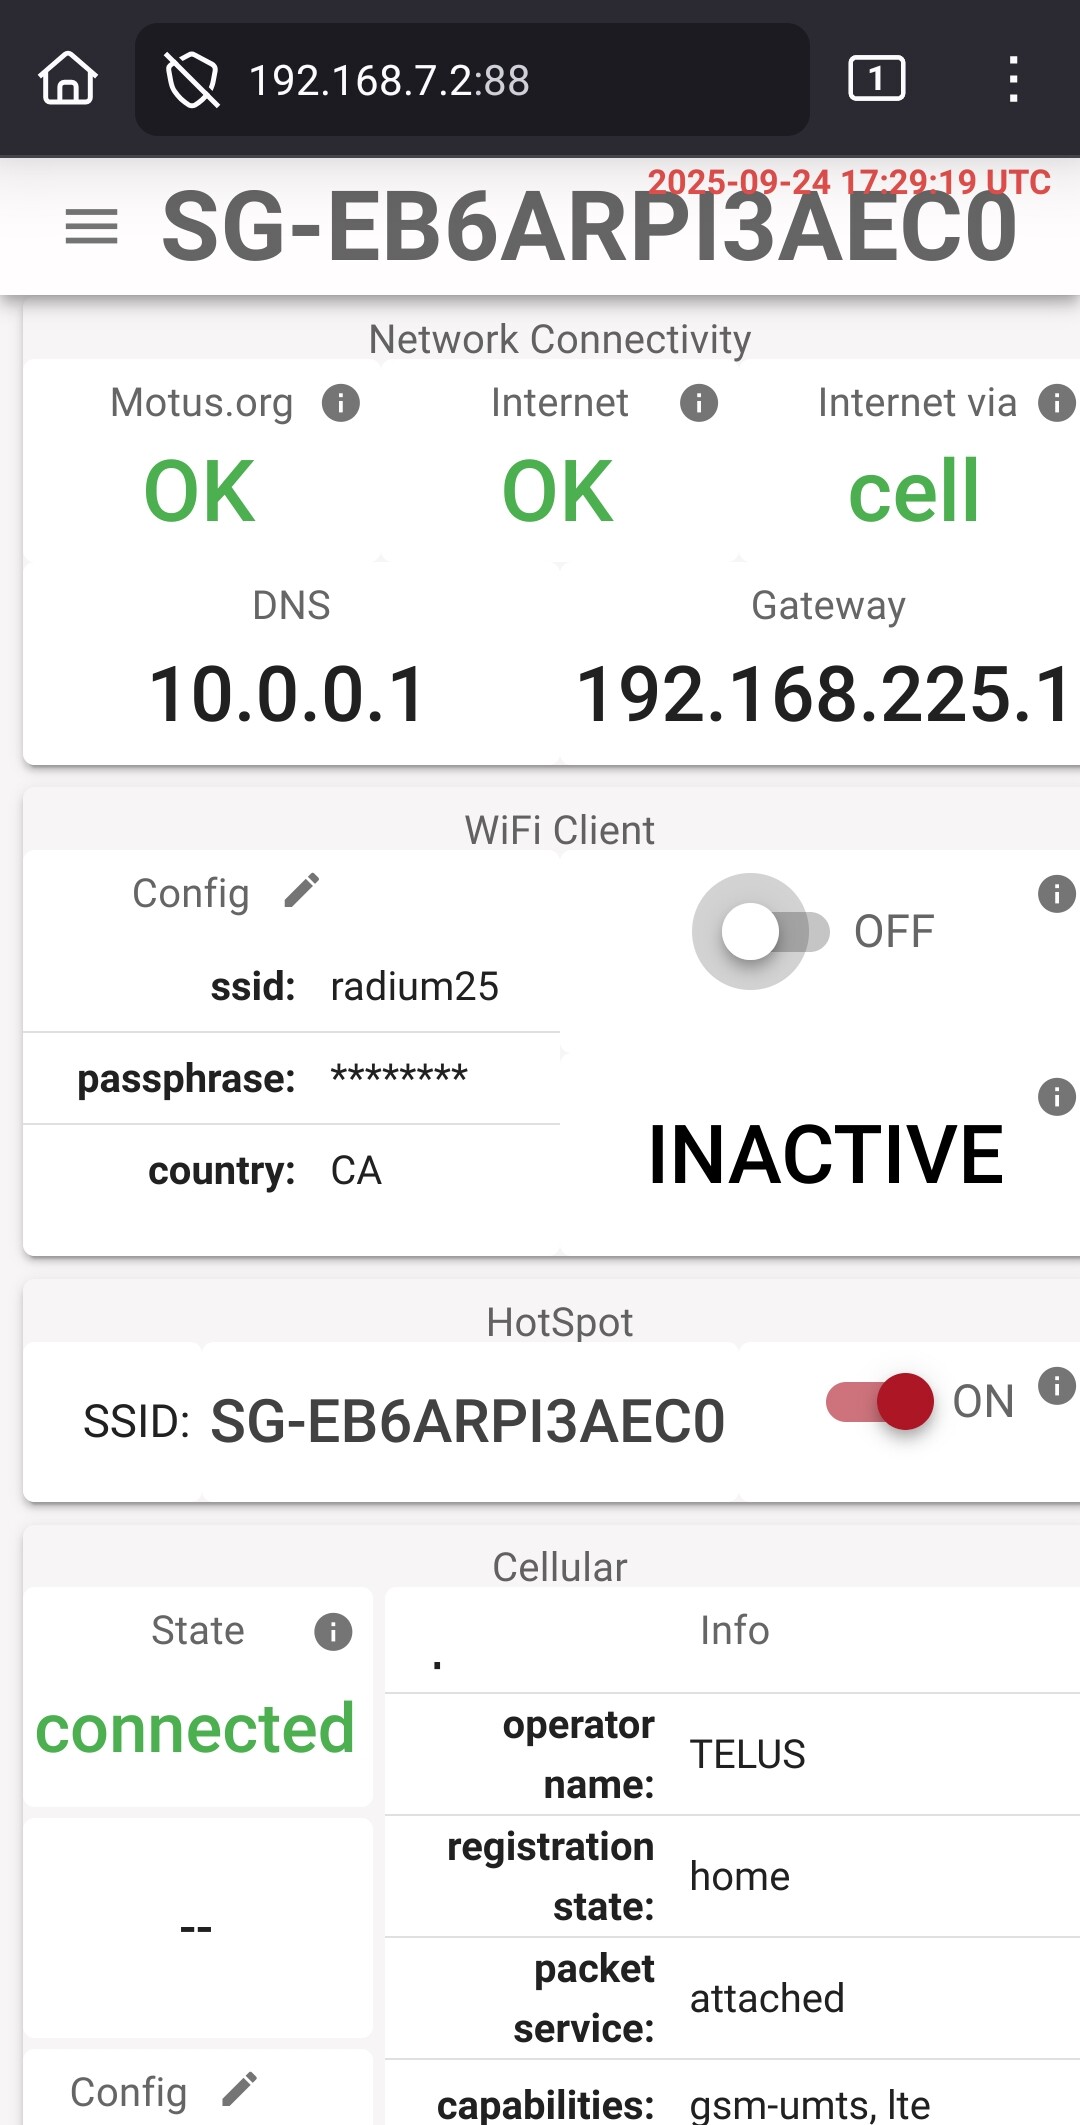
Task: Edit the WiFi Client config
Action: [301, 891]
